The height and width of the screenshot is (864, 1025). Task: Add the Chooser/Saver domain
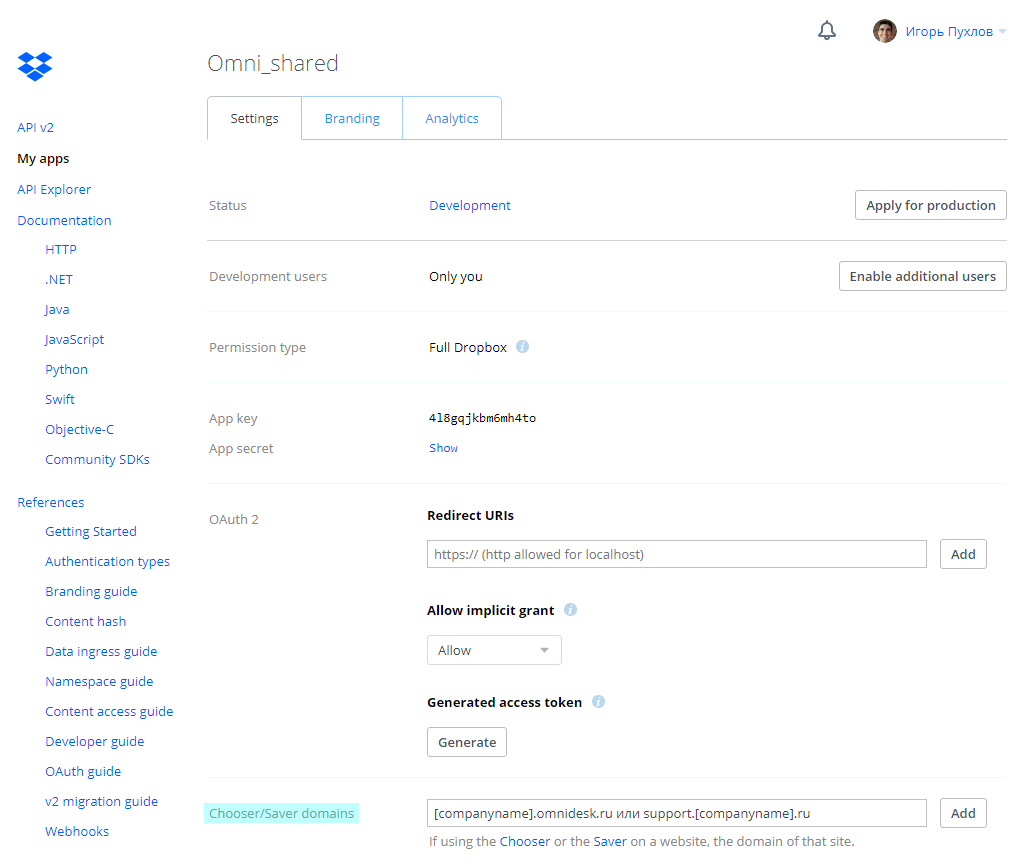point(963,813)
